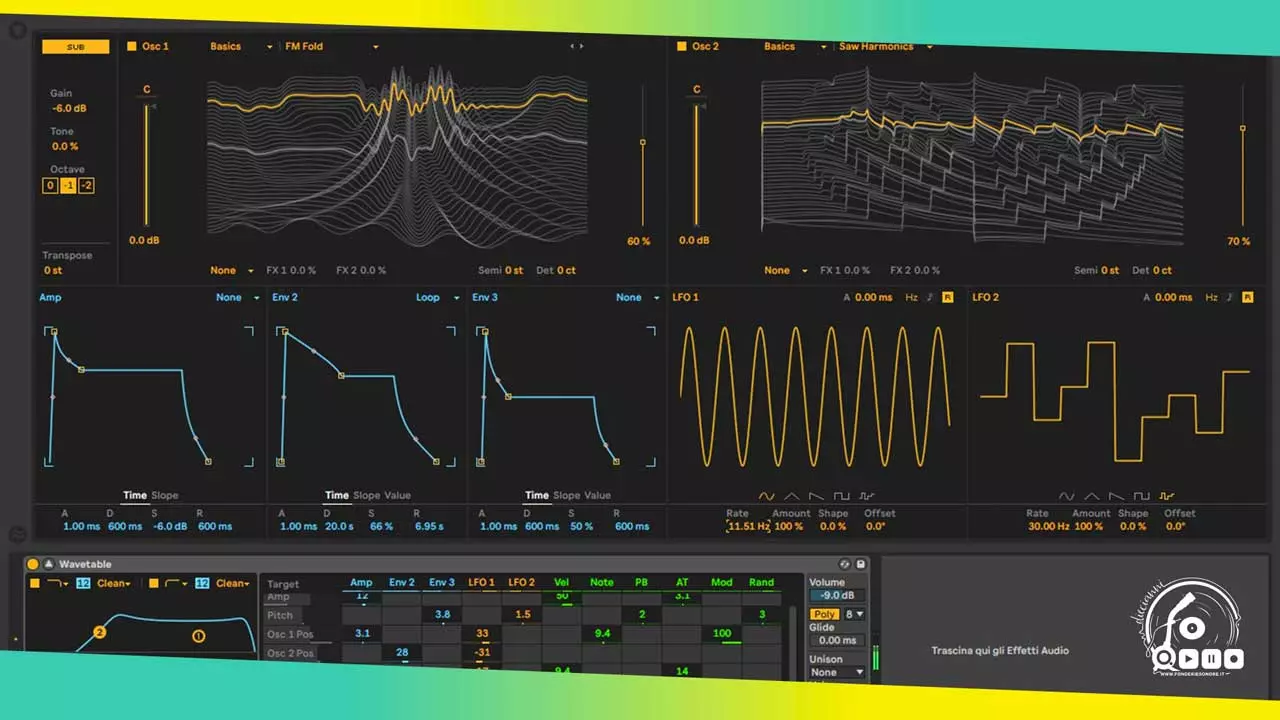
Task: Click the save preset disk icon
Action: [860, 564]
